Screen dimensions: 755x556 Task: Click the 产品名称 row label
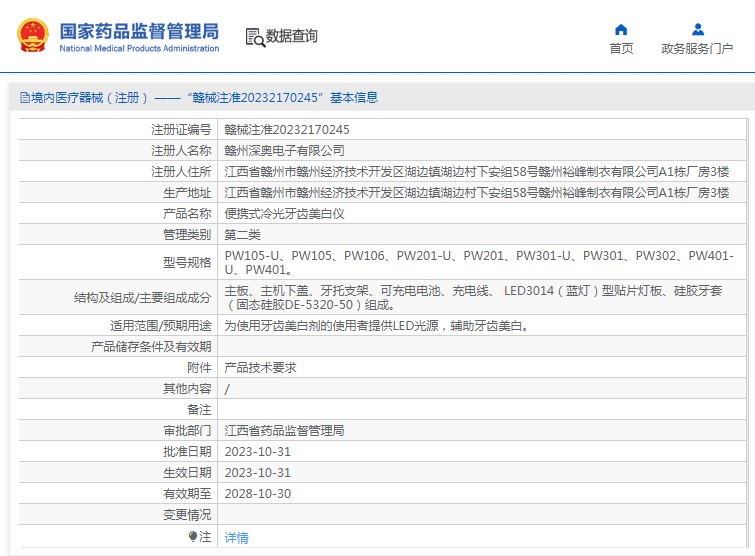pyautogui.click(x=187, y=214)
